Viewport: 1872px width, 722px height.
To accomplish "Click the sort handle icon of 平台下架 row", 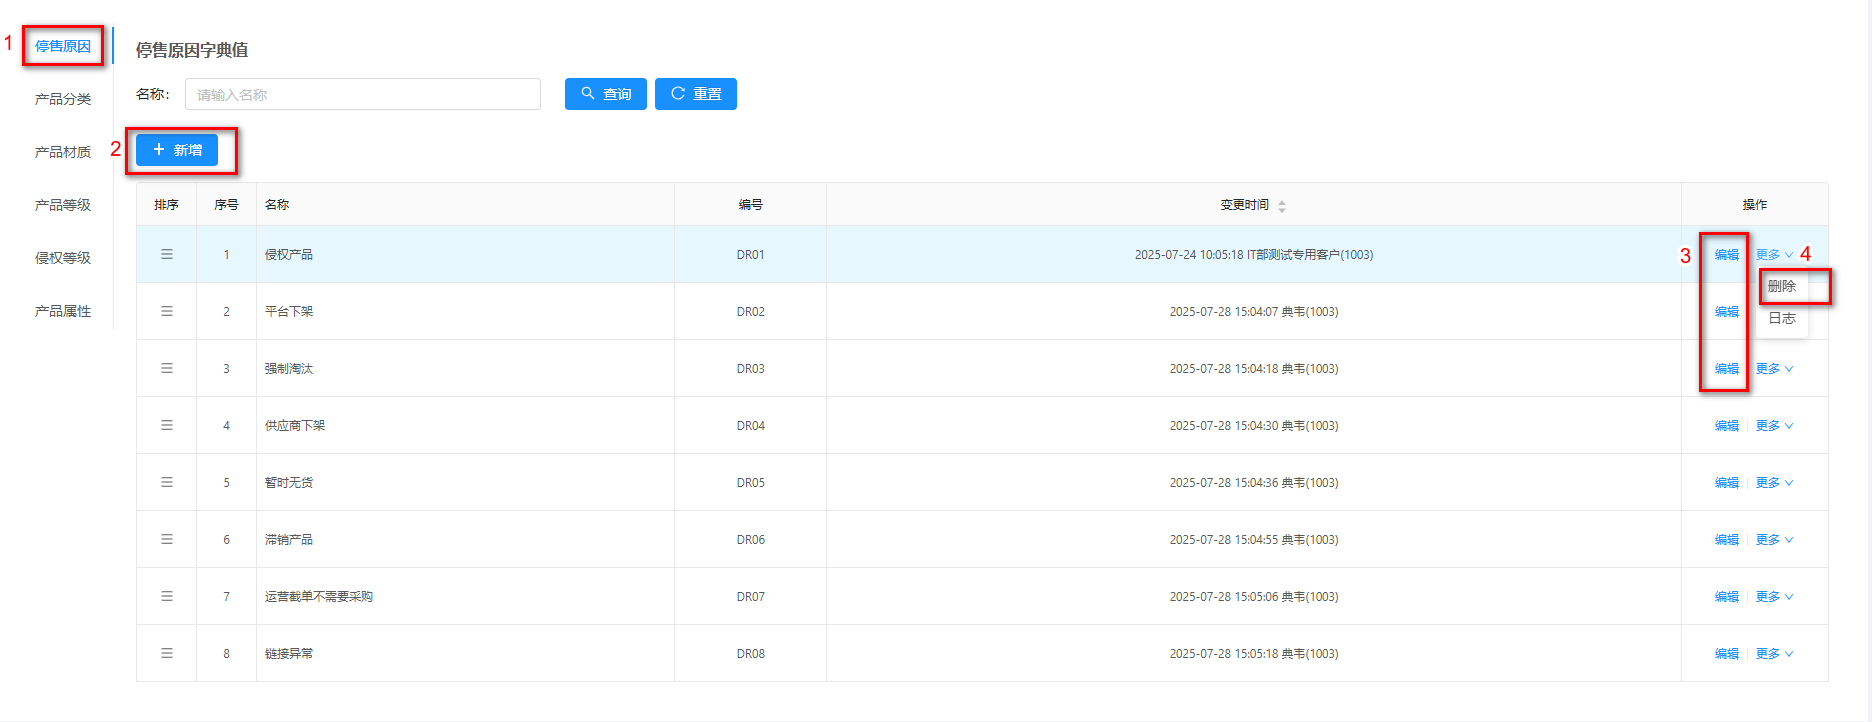I will pos(167,311).
